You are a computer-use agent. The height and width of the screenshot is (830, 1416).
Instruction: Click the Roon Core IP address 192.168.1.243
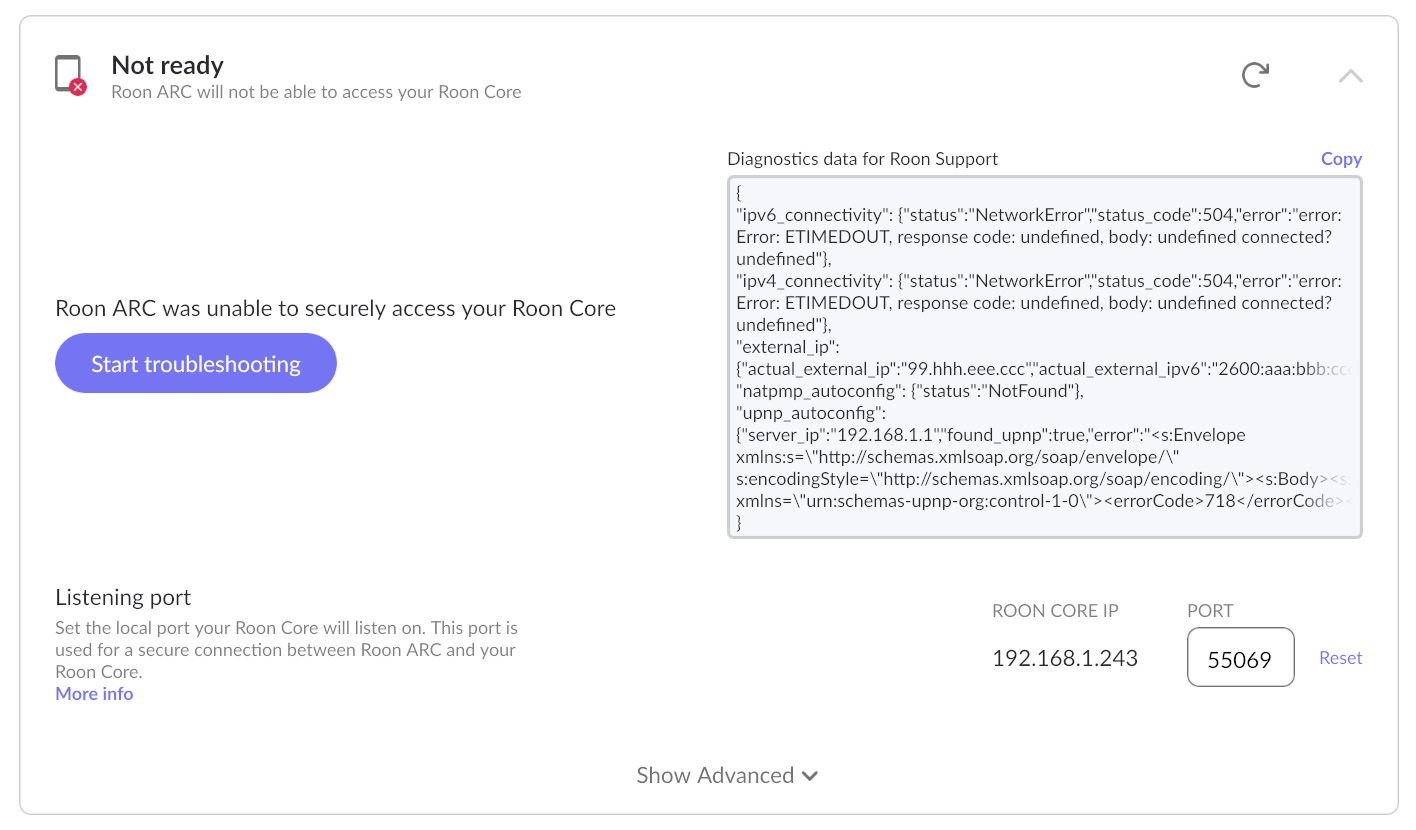(x=1064, y=658)
